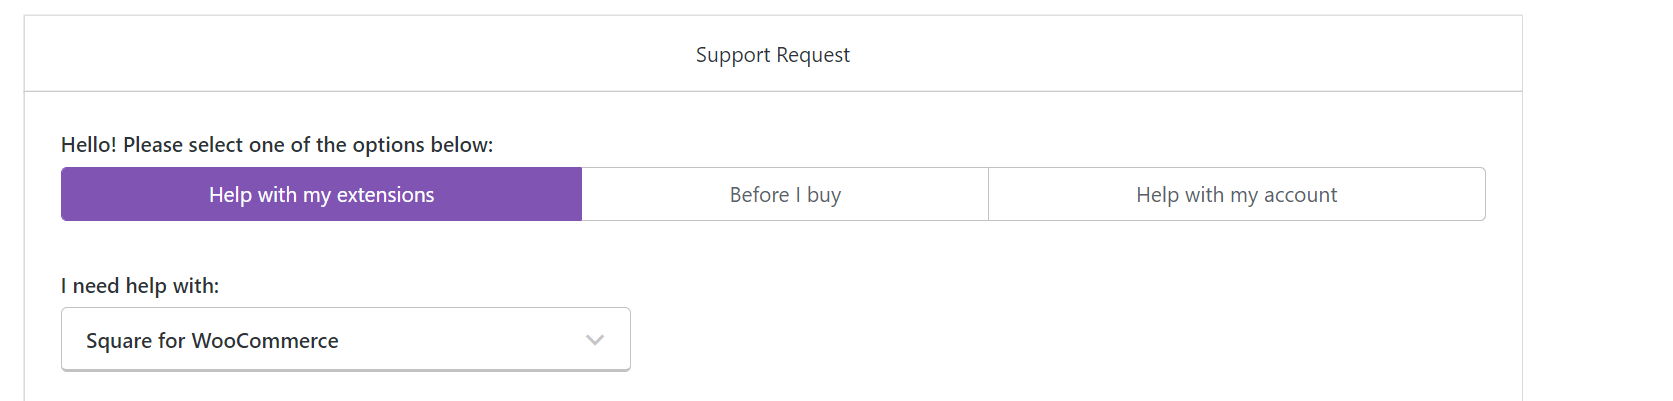This screenshot has width=1673, height=401.
Task: Activate the purple "Help with my extensions" button
Action: [321, 194]
